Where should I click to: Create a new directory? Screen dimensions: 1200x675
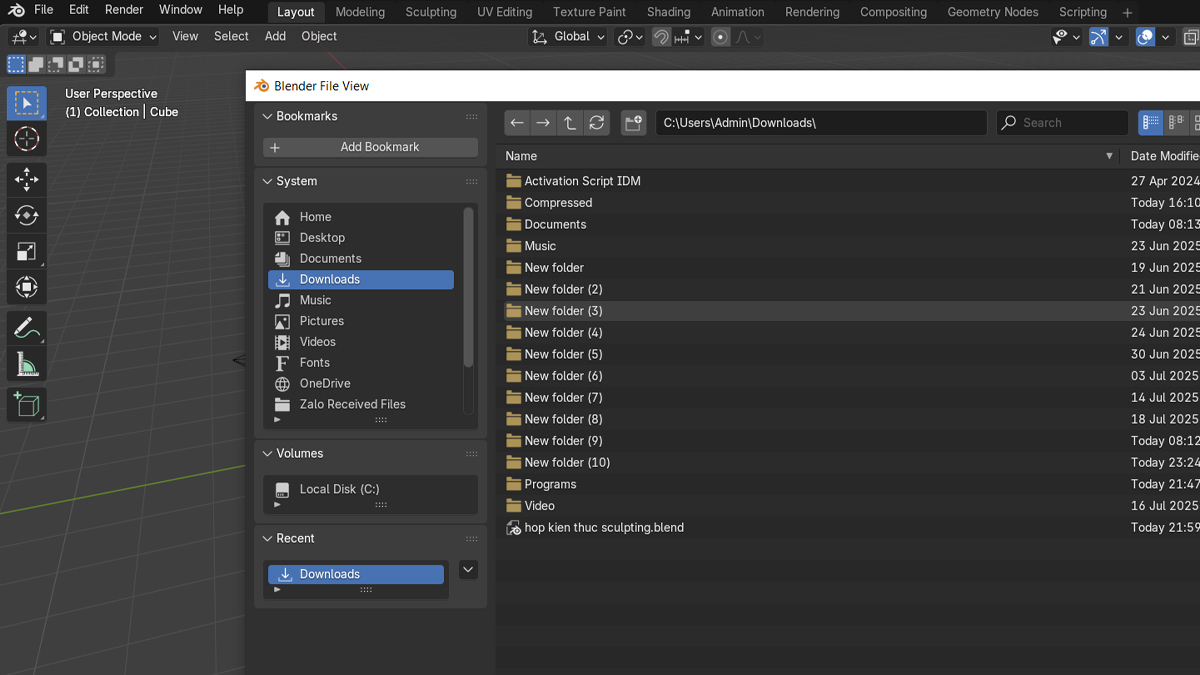633,123
